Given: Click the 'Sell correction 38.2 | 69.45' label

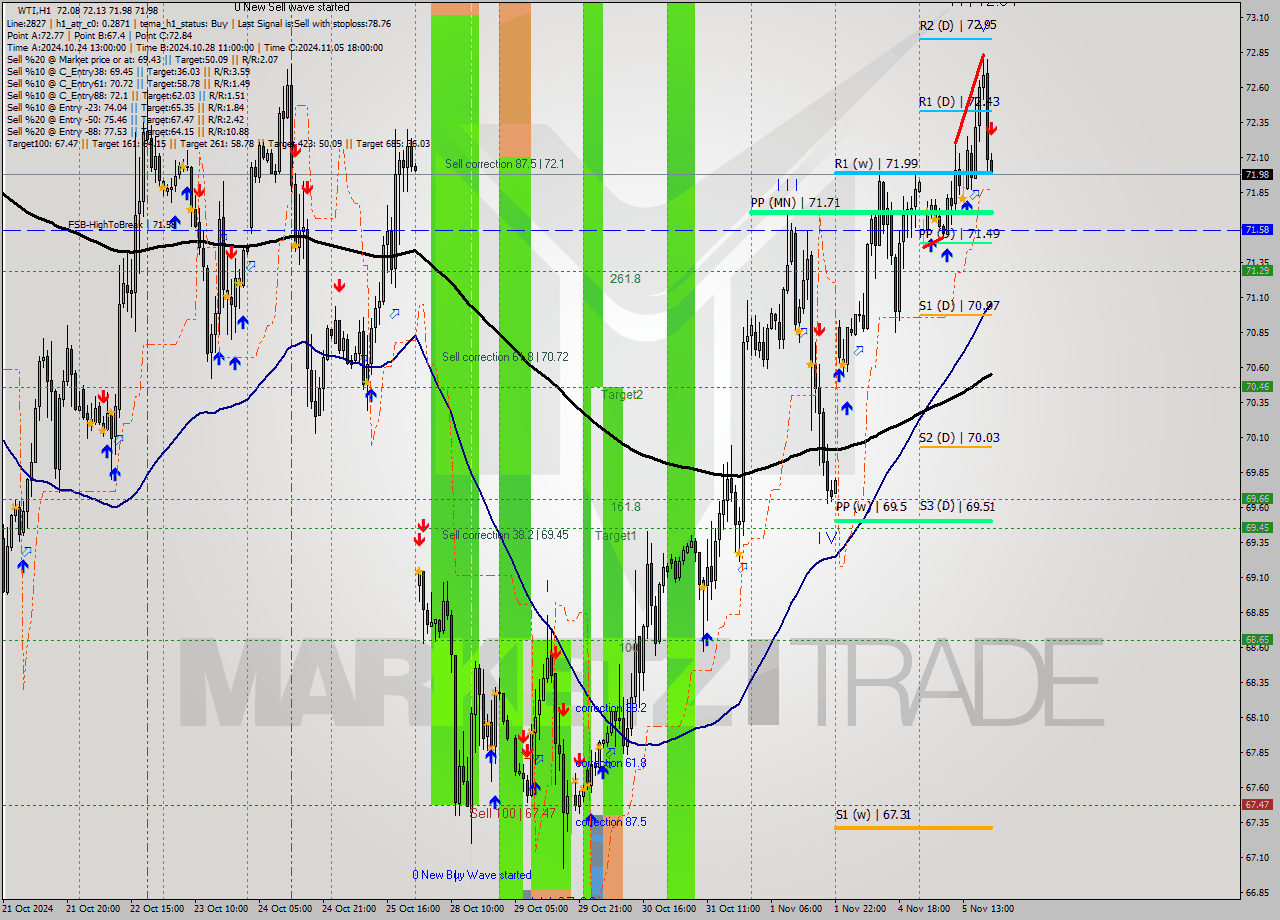Looking at the screenshot, I should pos(506,536).
